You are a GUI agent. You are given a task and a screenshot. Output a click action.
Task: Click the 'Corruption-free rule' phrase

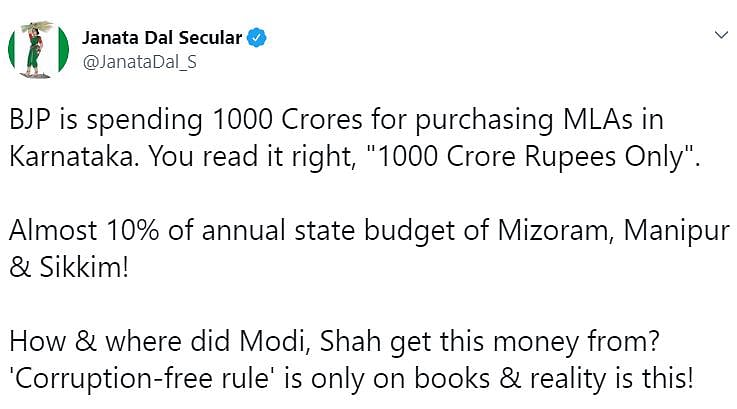click(x=122, y=380)
